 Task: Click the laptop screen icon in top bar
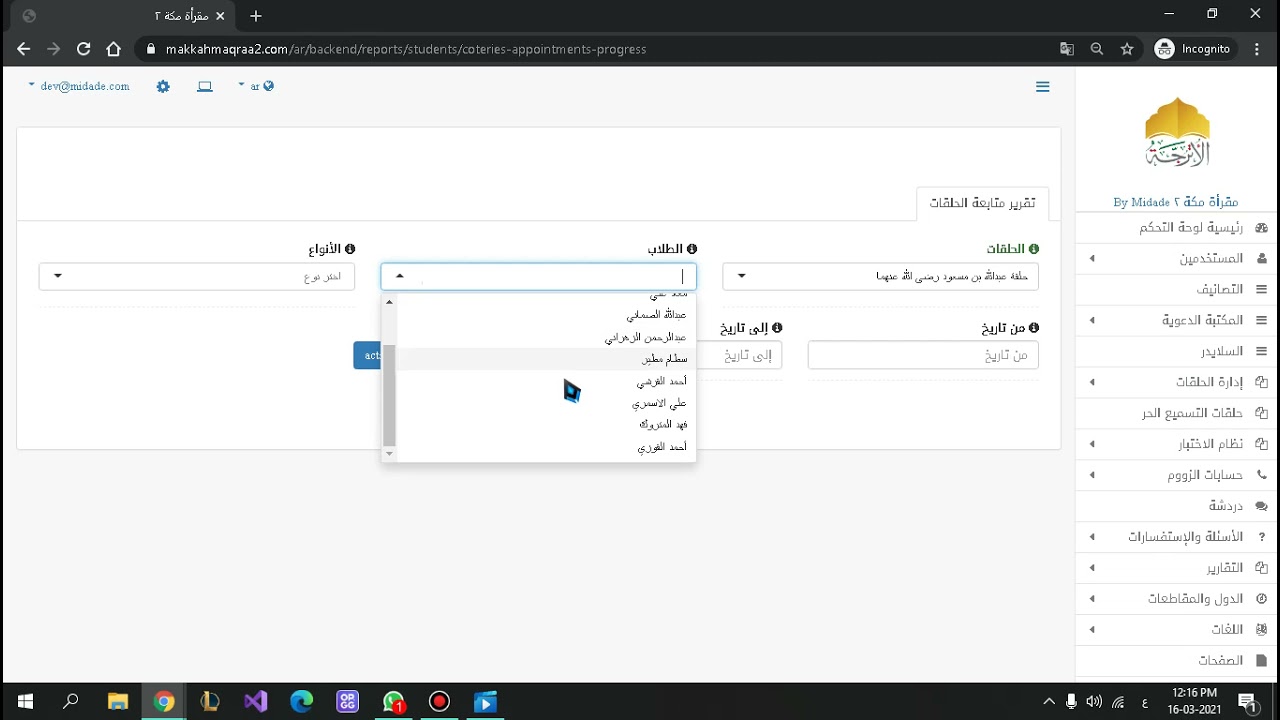pyautogui.click(x=205, y=87)
